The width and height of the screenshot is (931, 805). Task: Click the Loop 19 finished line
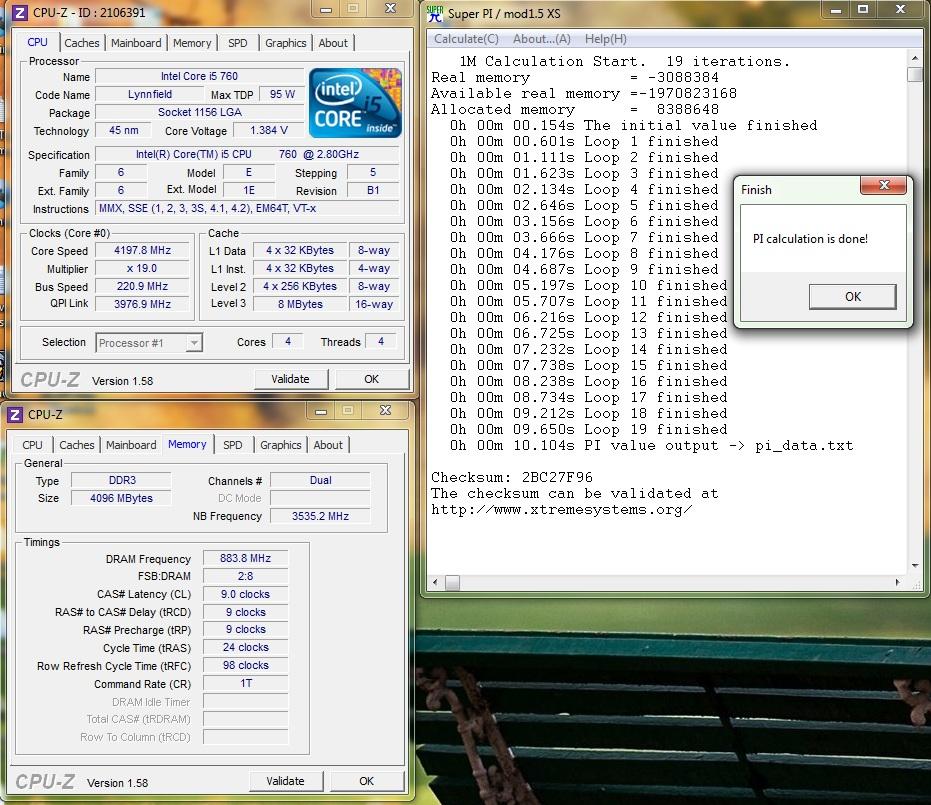(x=588, y=429)
